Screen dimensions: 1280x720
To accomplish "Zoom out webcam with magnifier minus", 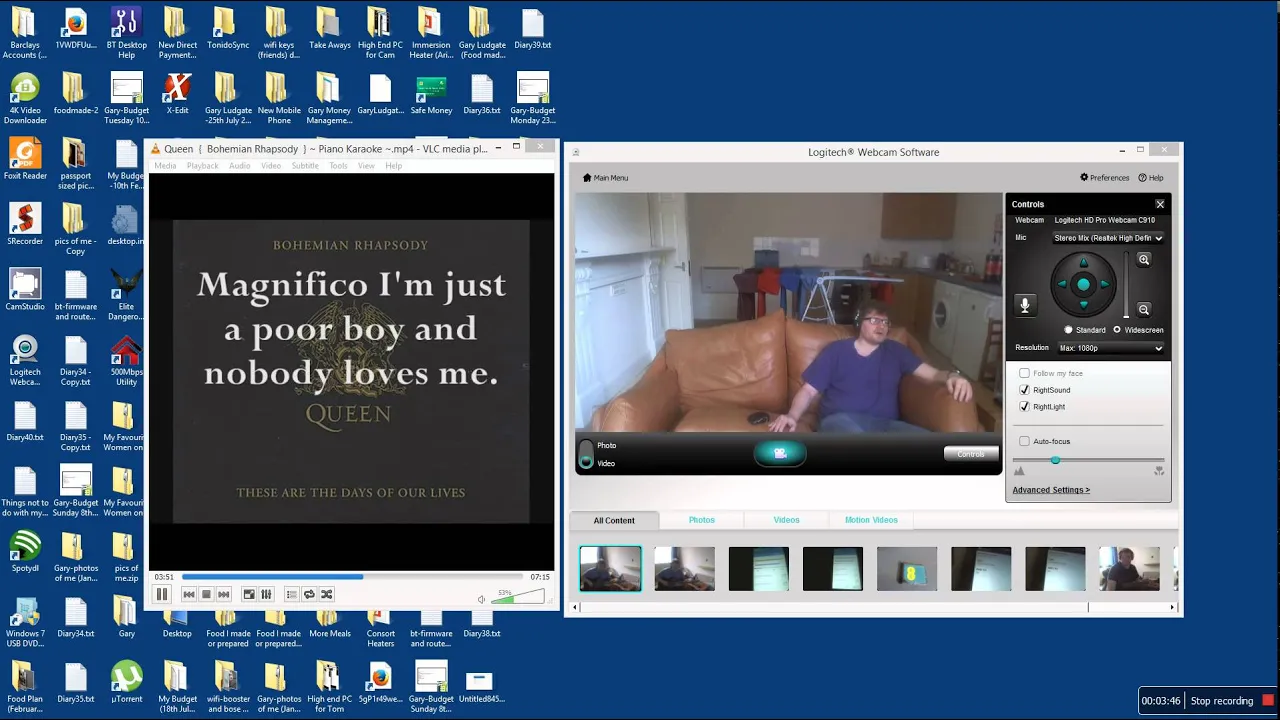I will click(x=1144, y=309).
